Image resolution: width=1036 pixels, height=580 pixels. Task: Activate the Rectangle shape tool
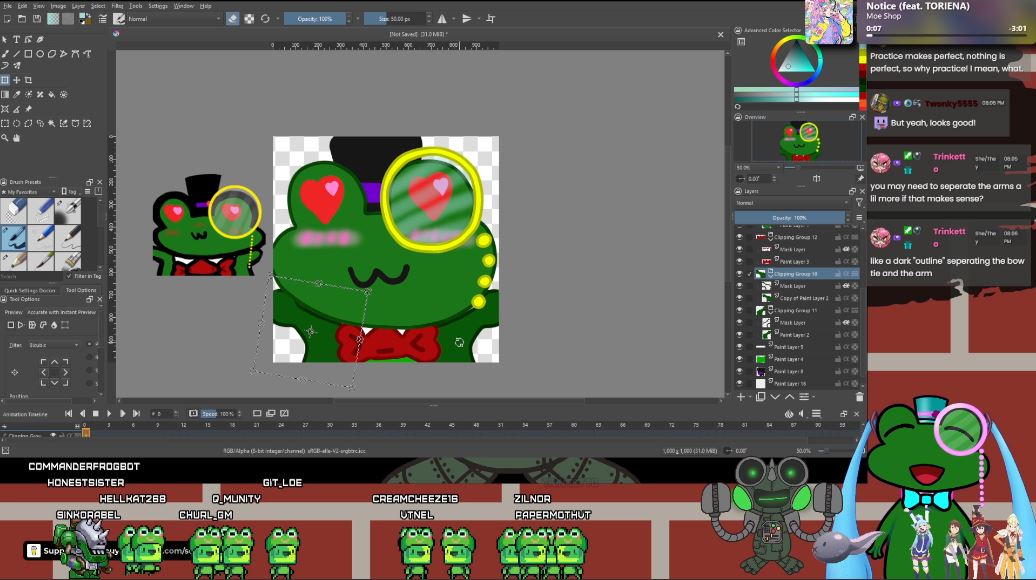pyautogui.click(x=28, y=54)
